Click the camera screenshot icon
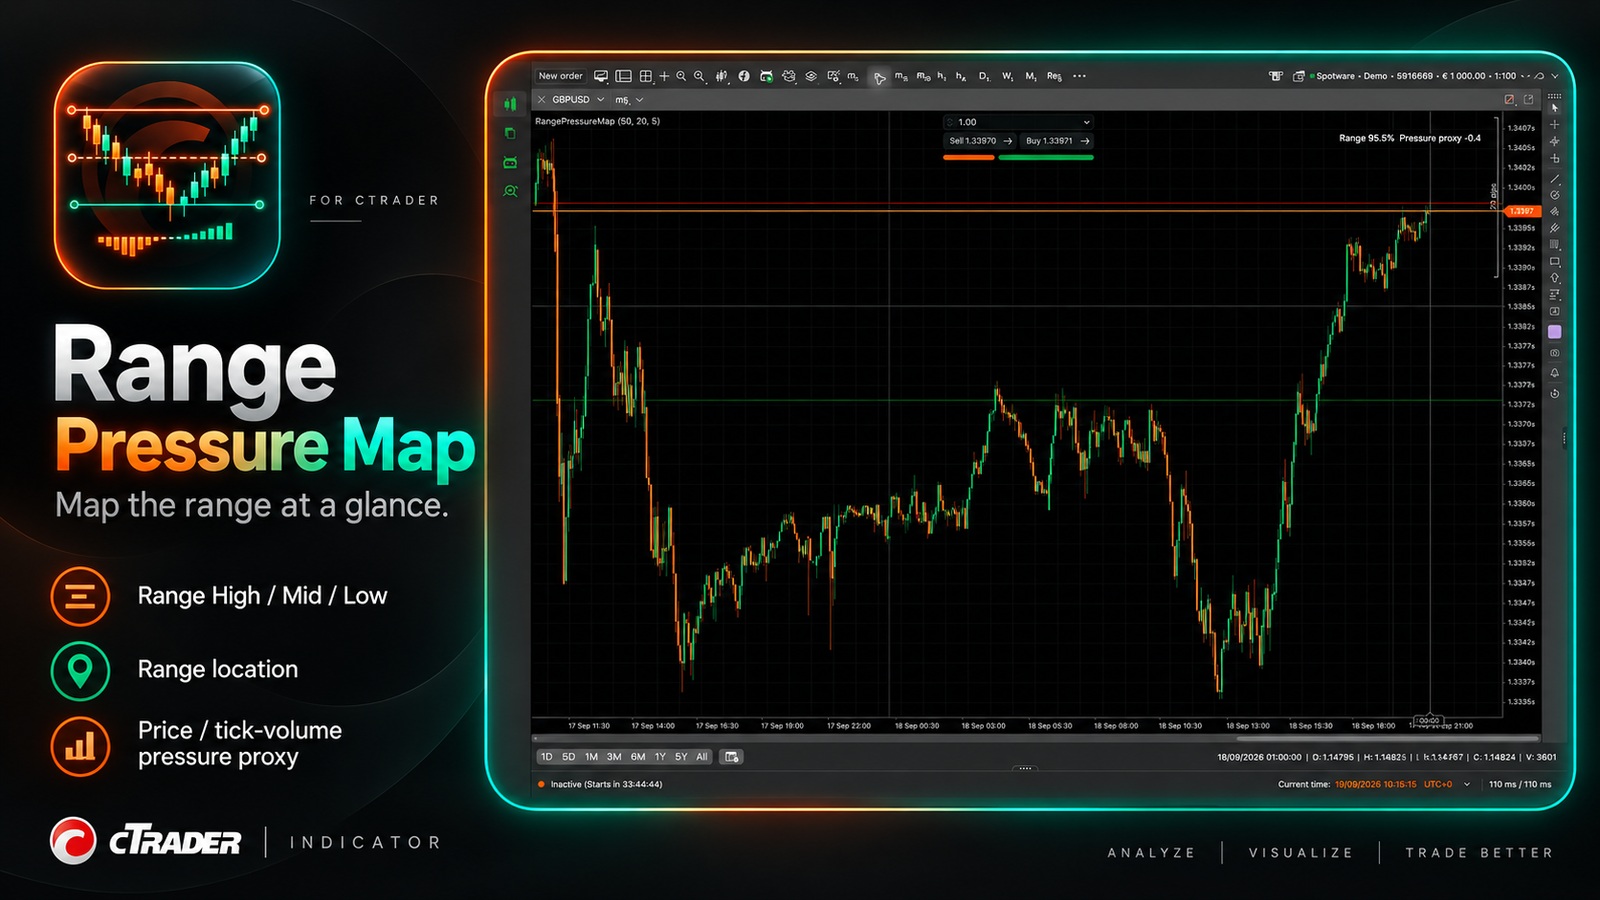The image size is (1600, 900). [1554, 353]
